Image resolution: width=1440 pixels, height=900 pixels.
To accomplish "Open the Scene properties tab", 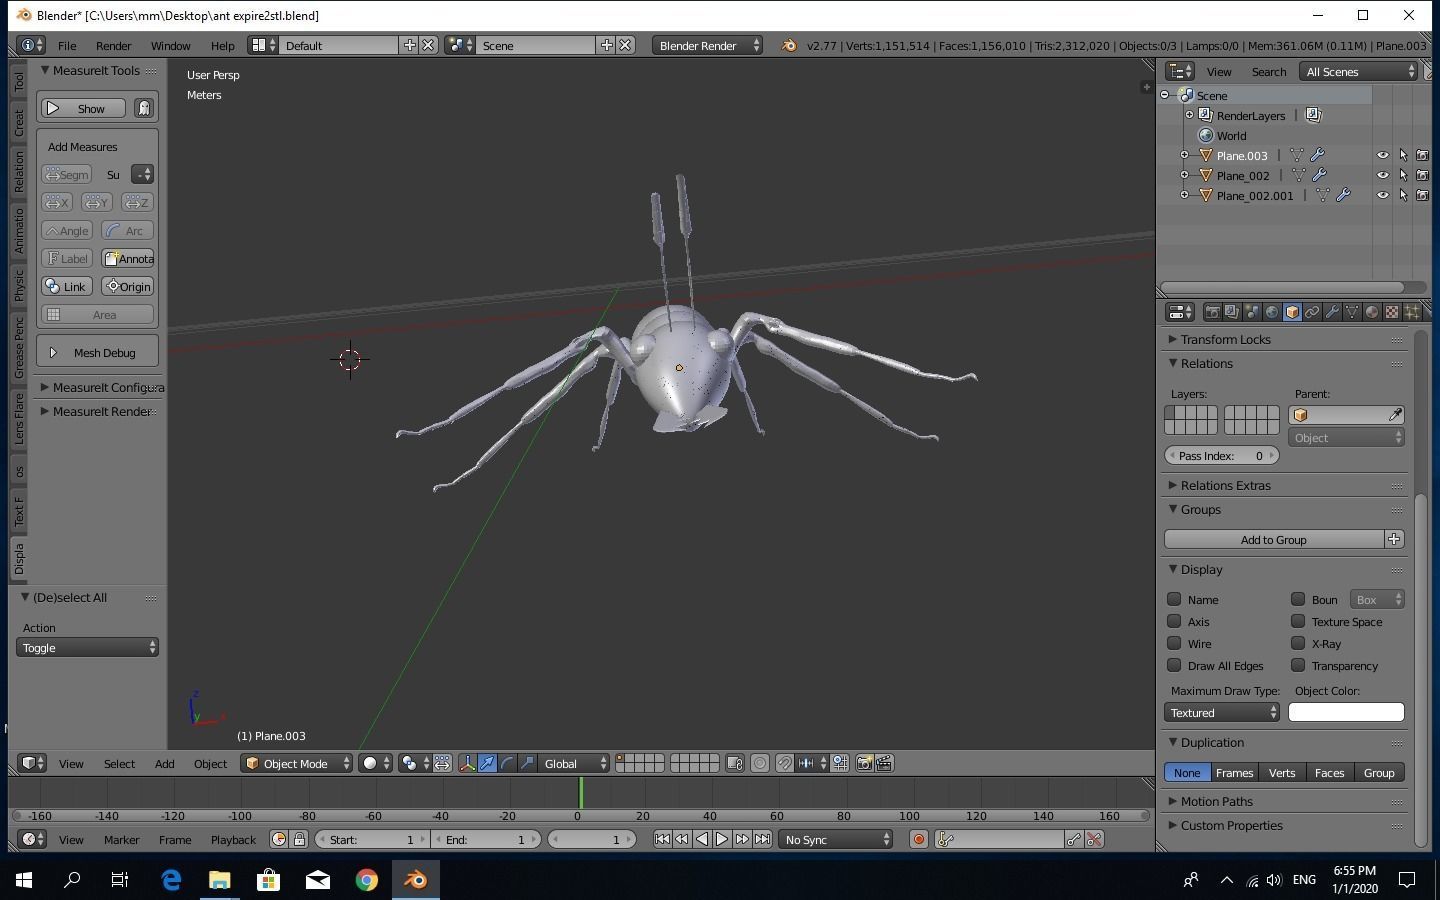I will tap(1252, 312).
